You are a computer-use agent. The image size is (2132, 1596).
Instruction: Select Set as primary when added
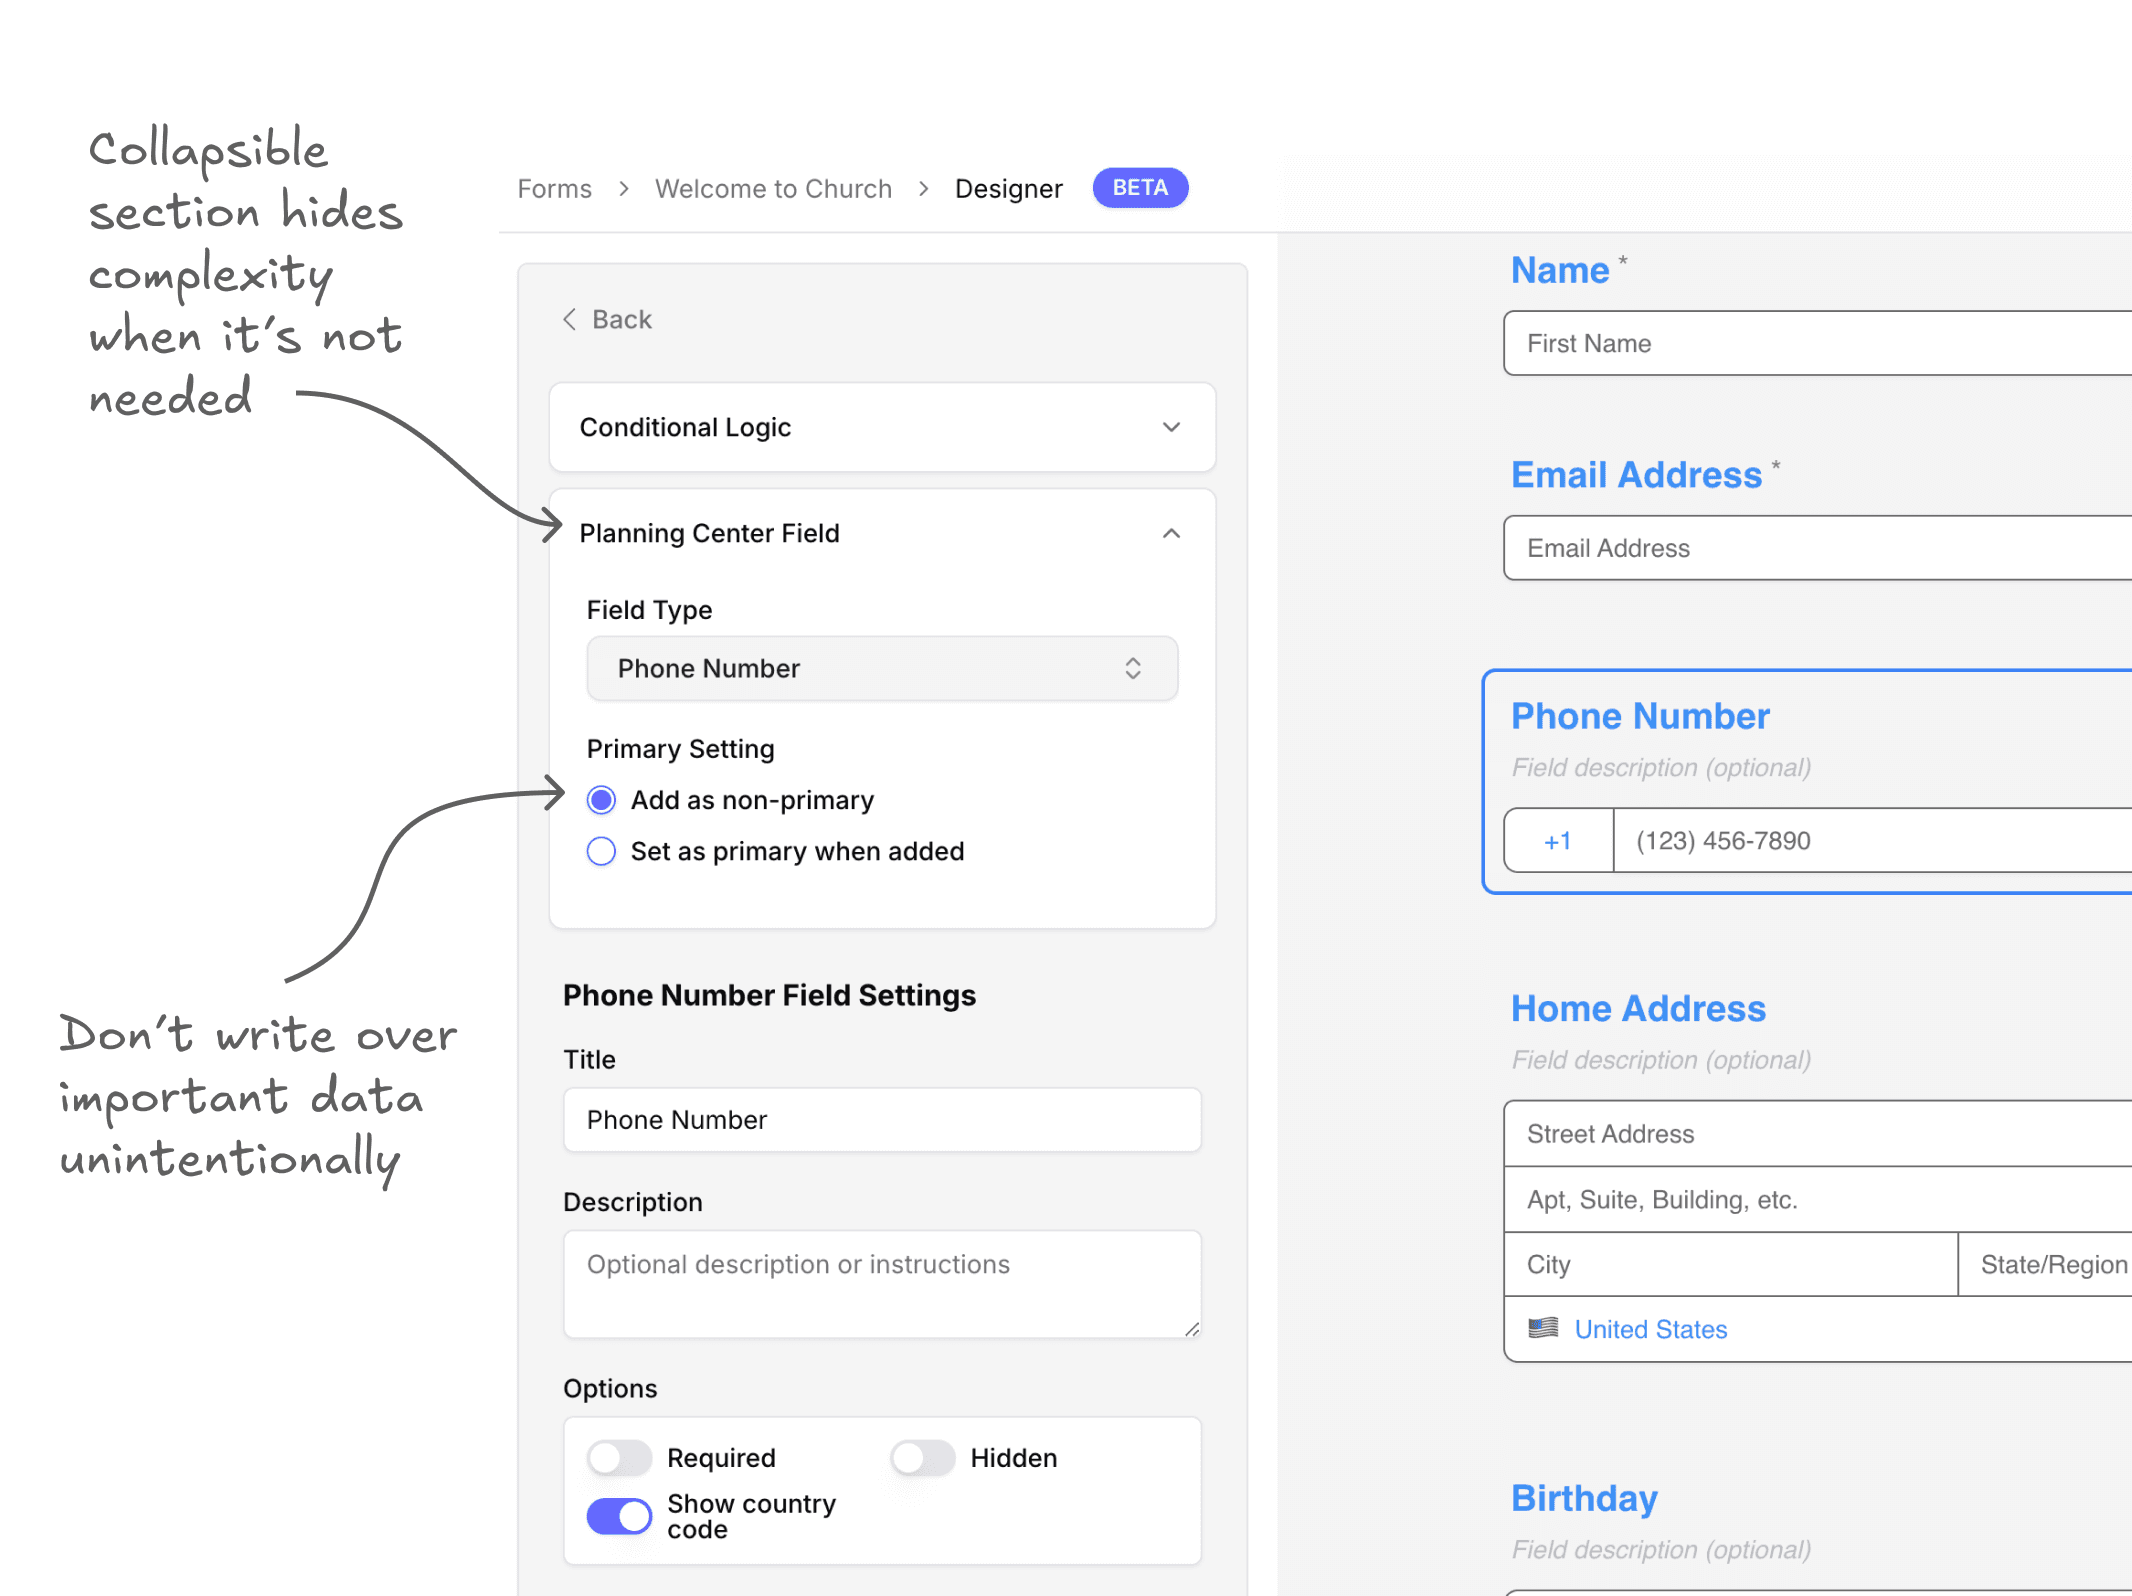pos(601,851)
